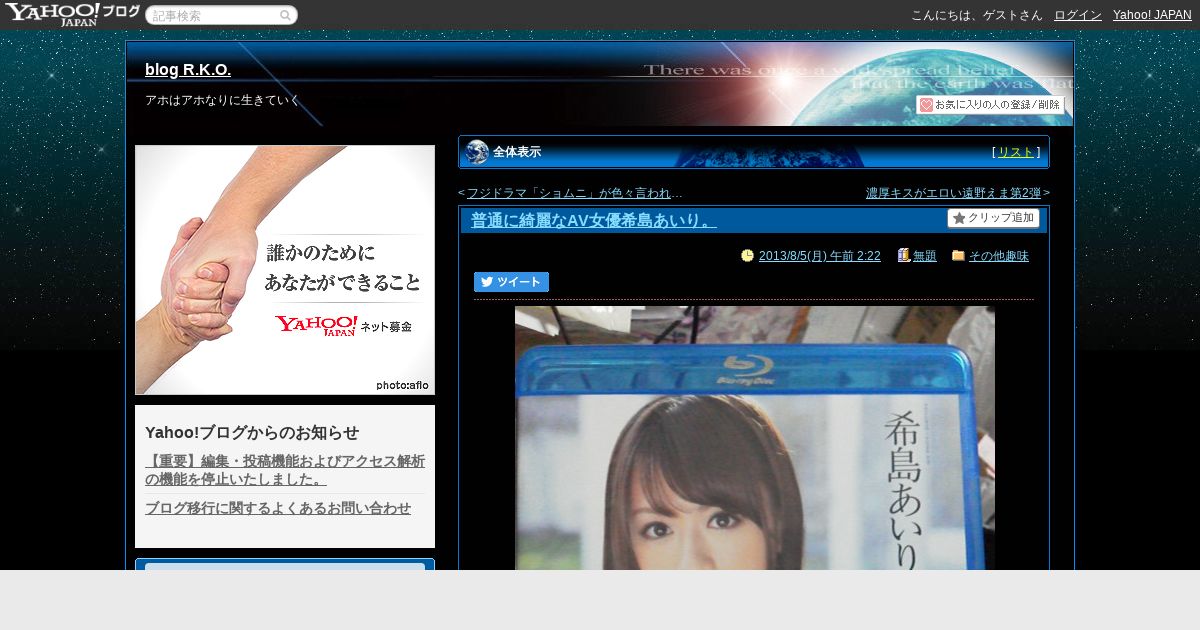
Task: Open the その他趣味 category link
Action: [x=999, y=256]
